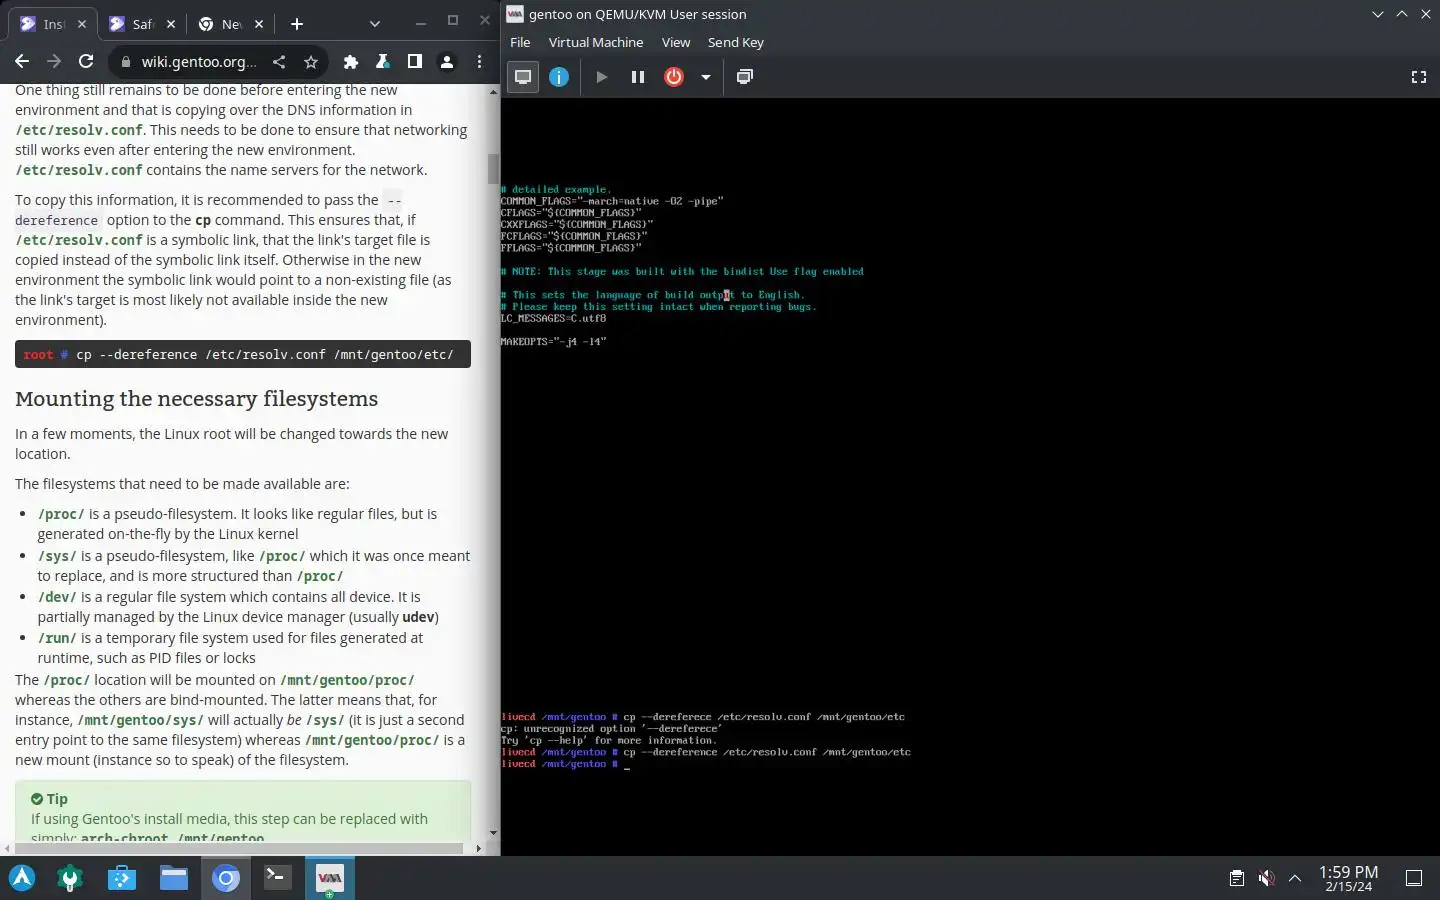Screen dimensions: 1440x900
Task: Click show desktop button in taskbar
Action: (1414, 878)
